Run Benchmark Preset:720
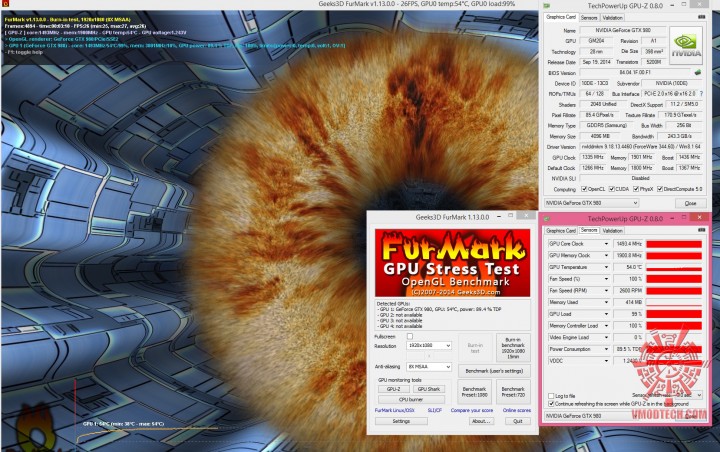This screenshot has width=720, height=452. pos(513,392)
